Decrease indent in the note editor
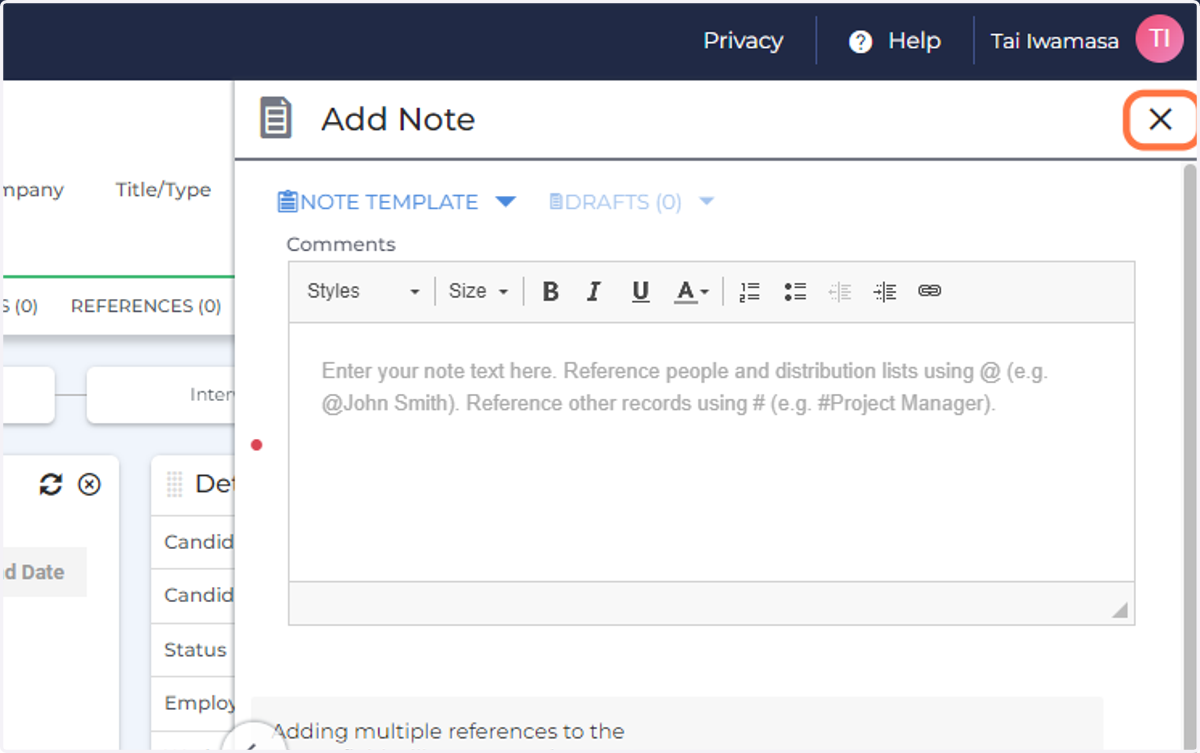The image size is (1200, 753). click(x=840, y=292)
